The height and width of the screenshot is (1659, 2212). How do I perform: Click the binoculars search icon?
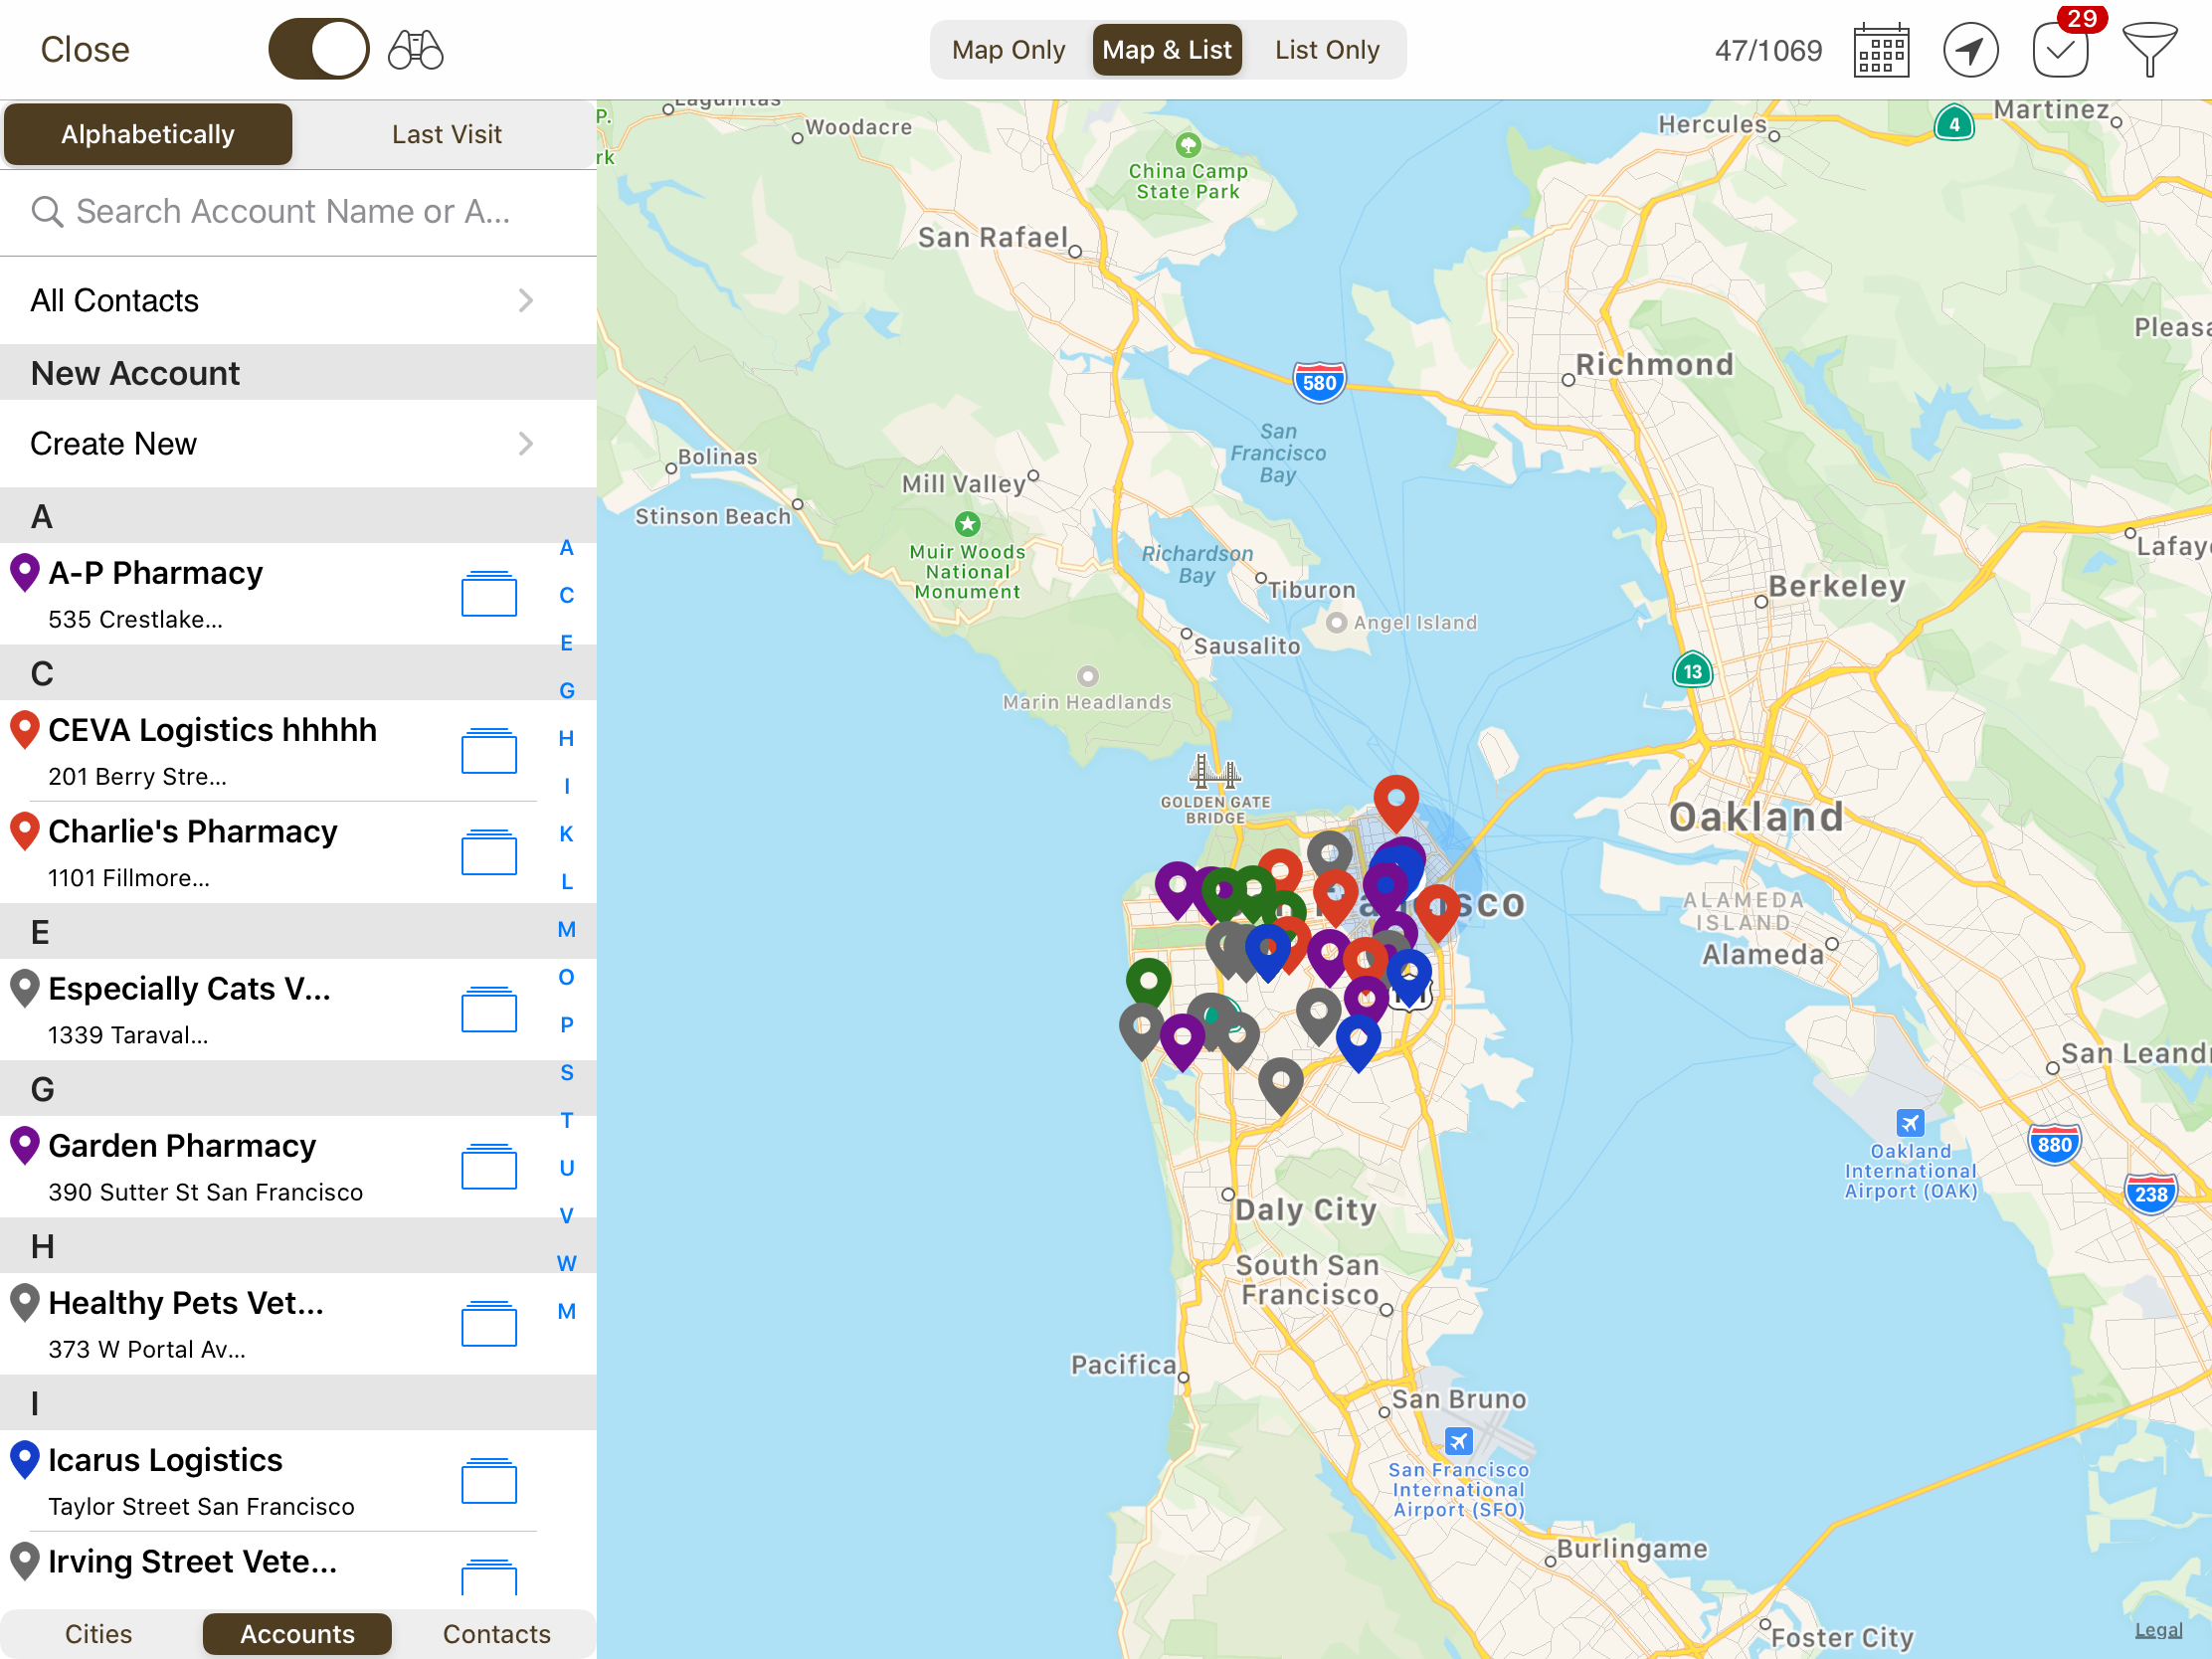[415, 50]
